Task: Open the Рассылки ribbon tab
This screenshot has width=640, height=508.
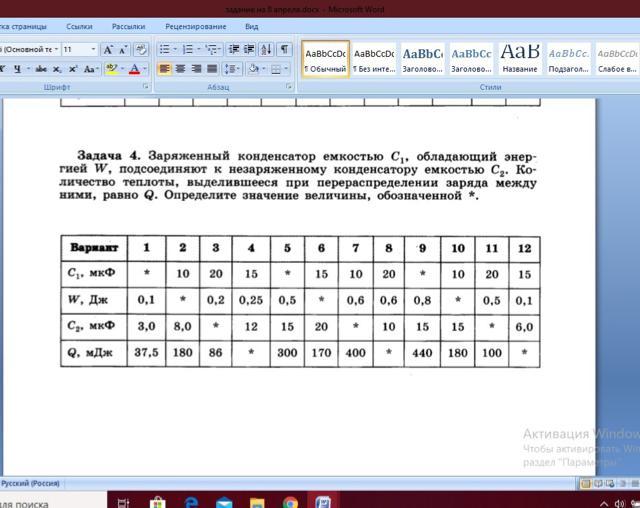Action: click(129, 27)
